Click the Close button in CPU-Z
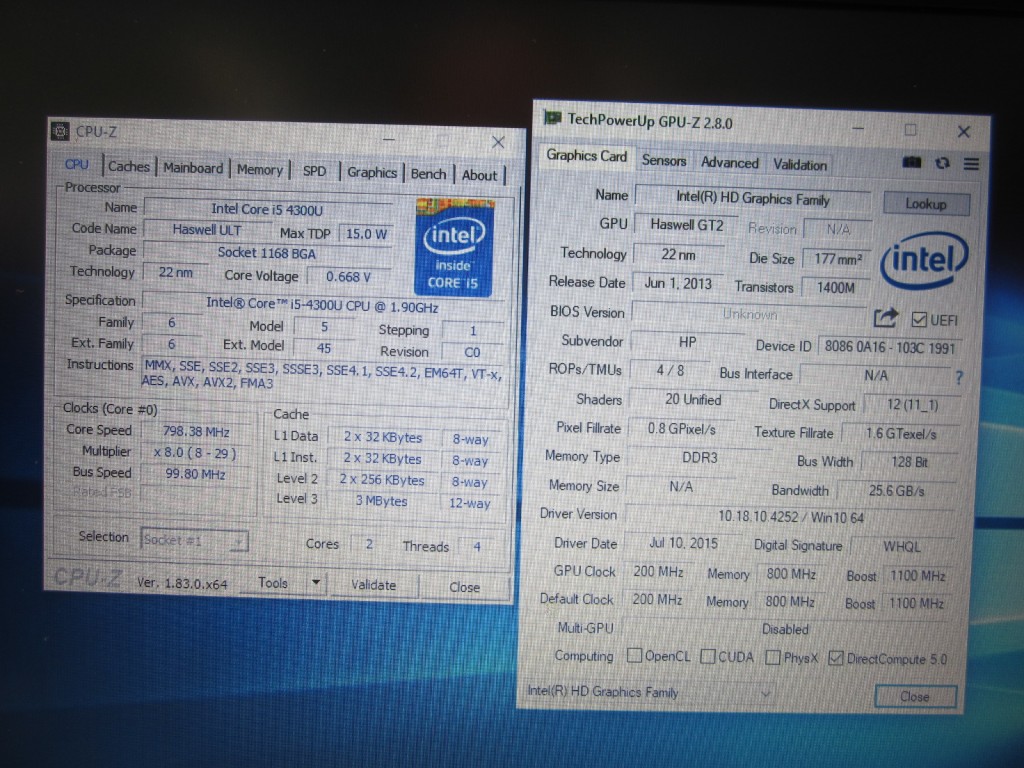 464,587
